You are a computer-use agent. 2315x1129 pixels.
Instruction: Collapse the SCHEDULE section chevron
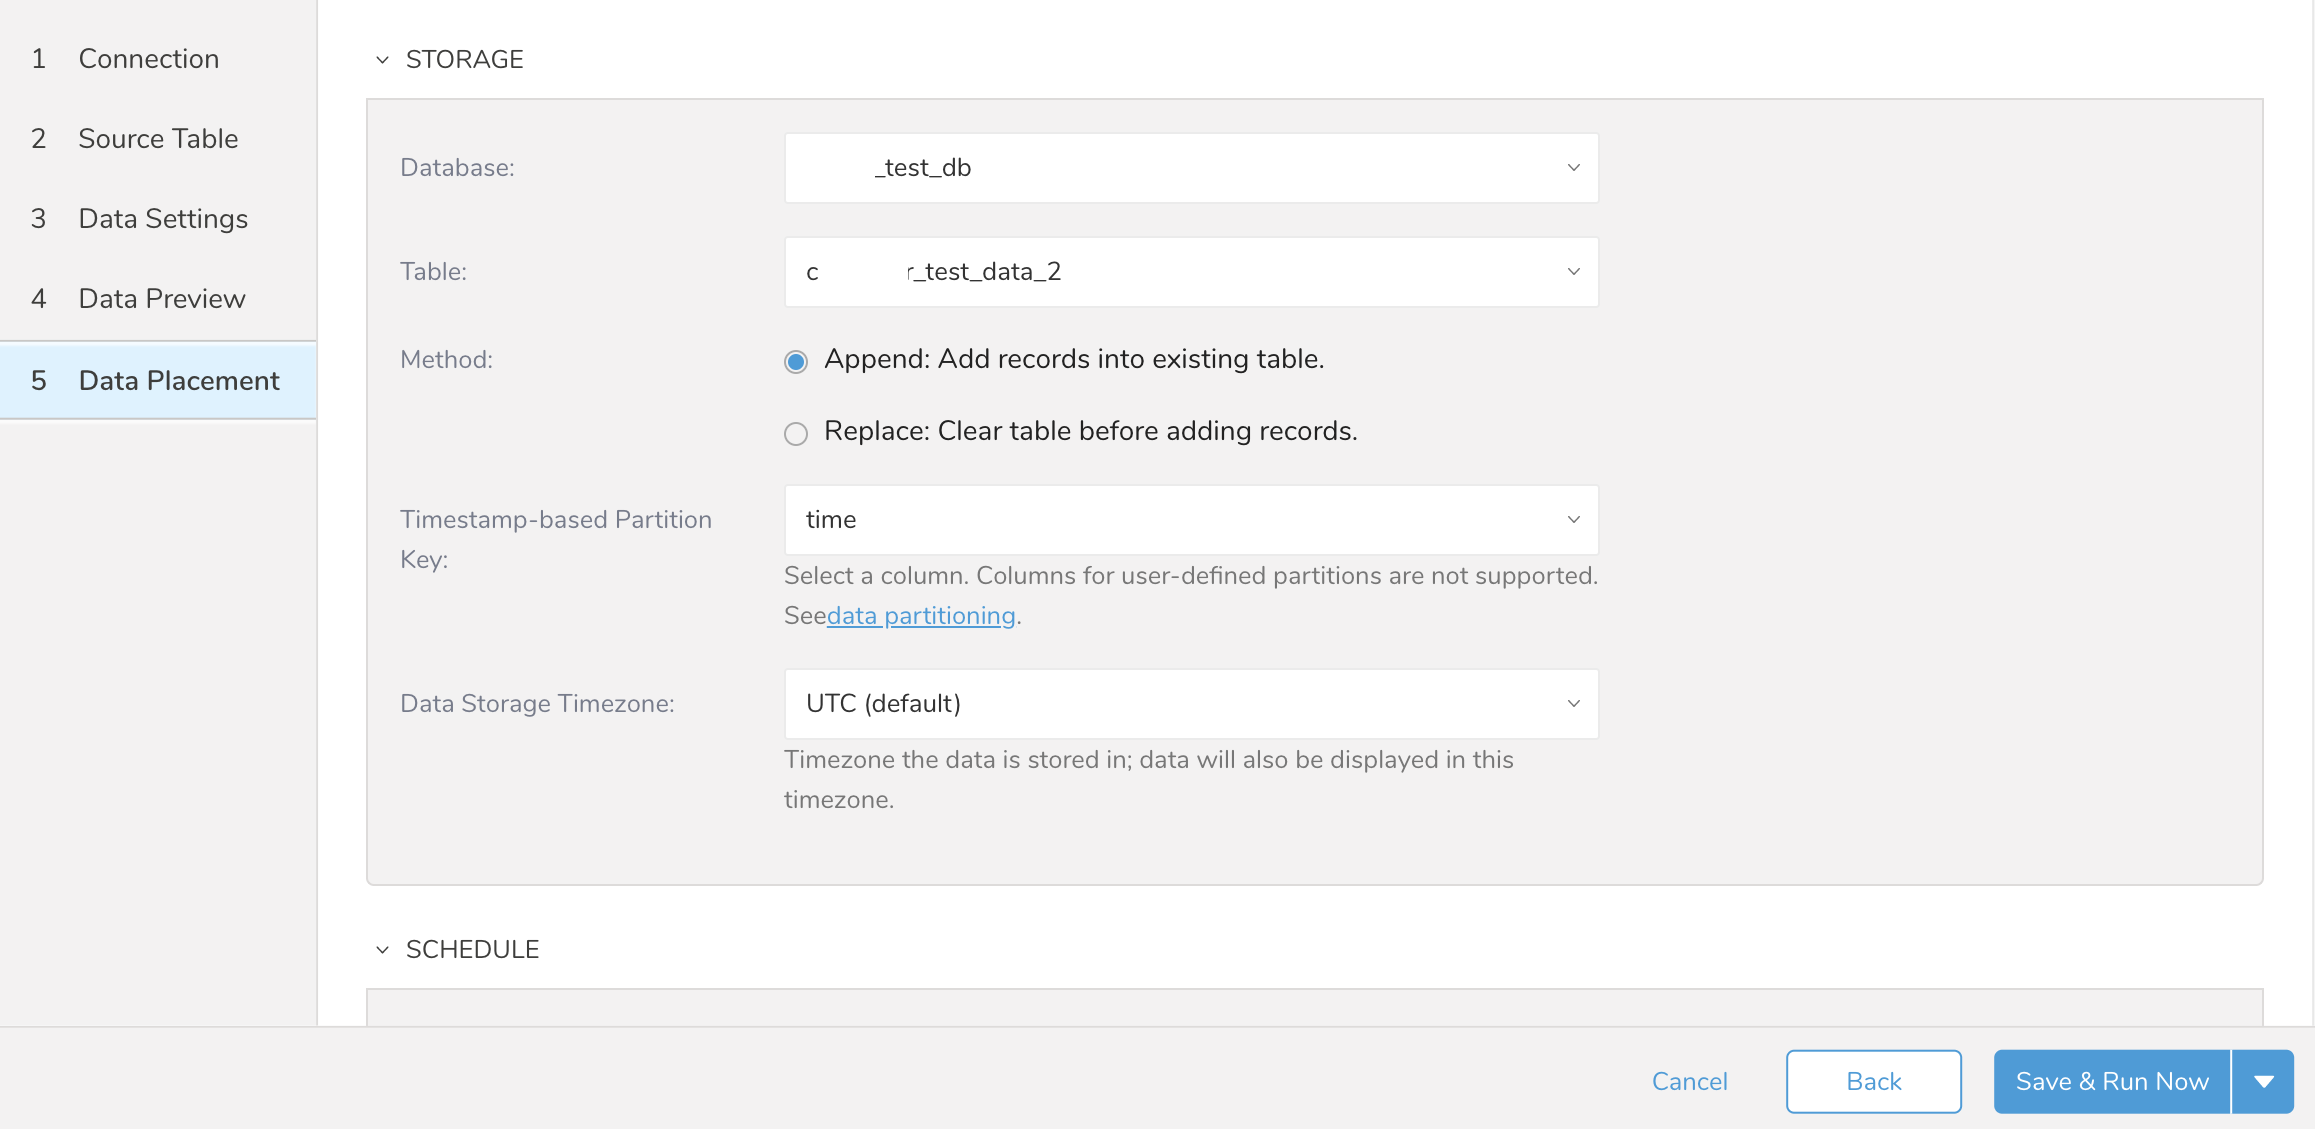(382, 950)
